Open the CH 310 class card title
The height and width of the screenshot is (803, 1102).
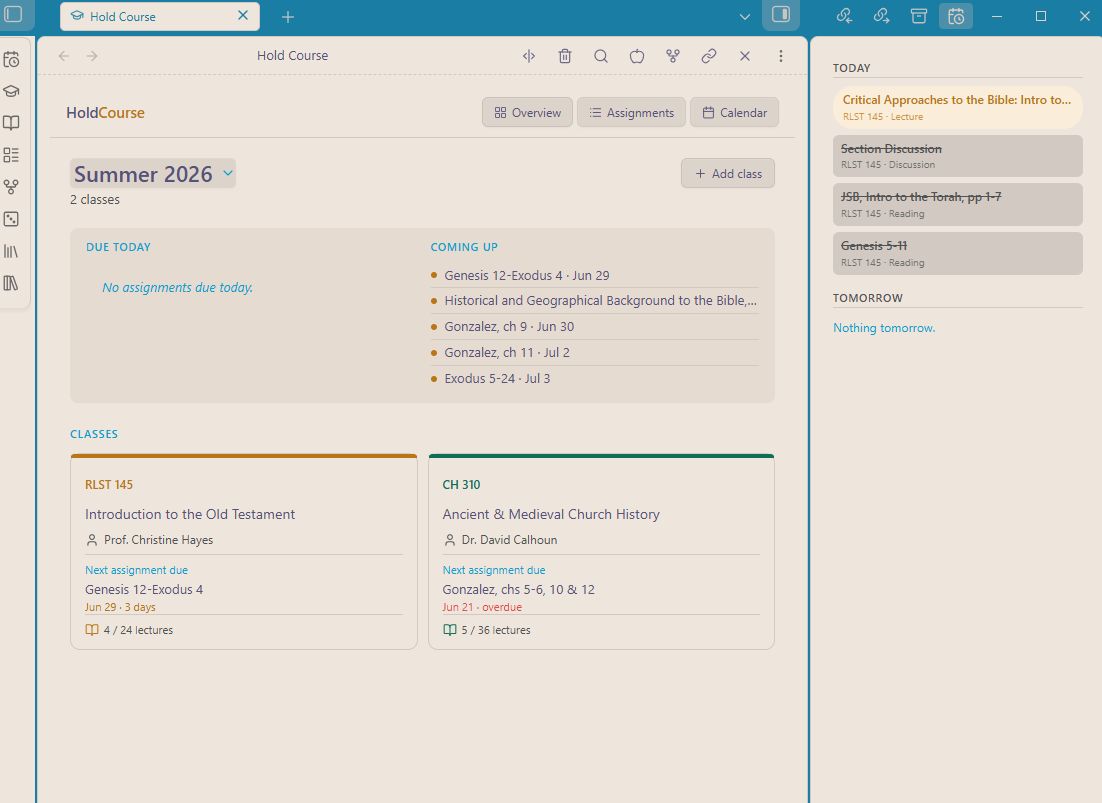pos(551,514)
